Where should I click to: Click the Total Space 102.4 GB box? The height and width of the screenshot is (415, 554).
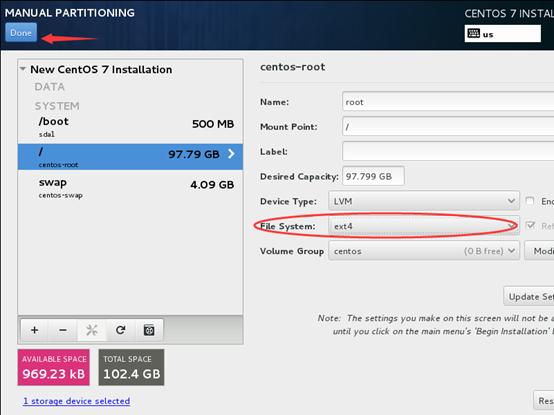[131, 367]
